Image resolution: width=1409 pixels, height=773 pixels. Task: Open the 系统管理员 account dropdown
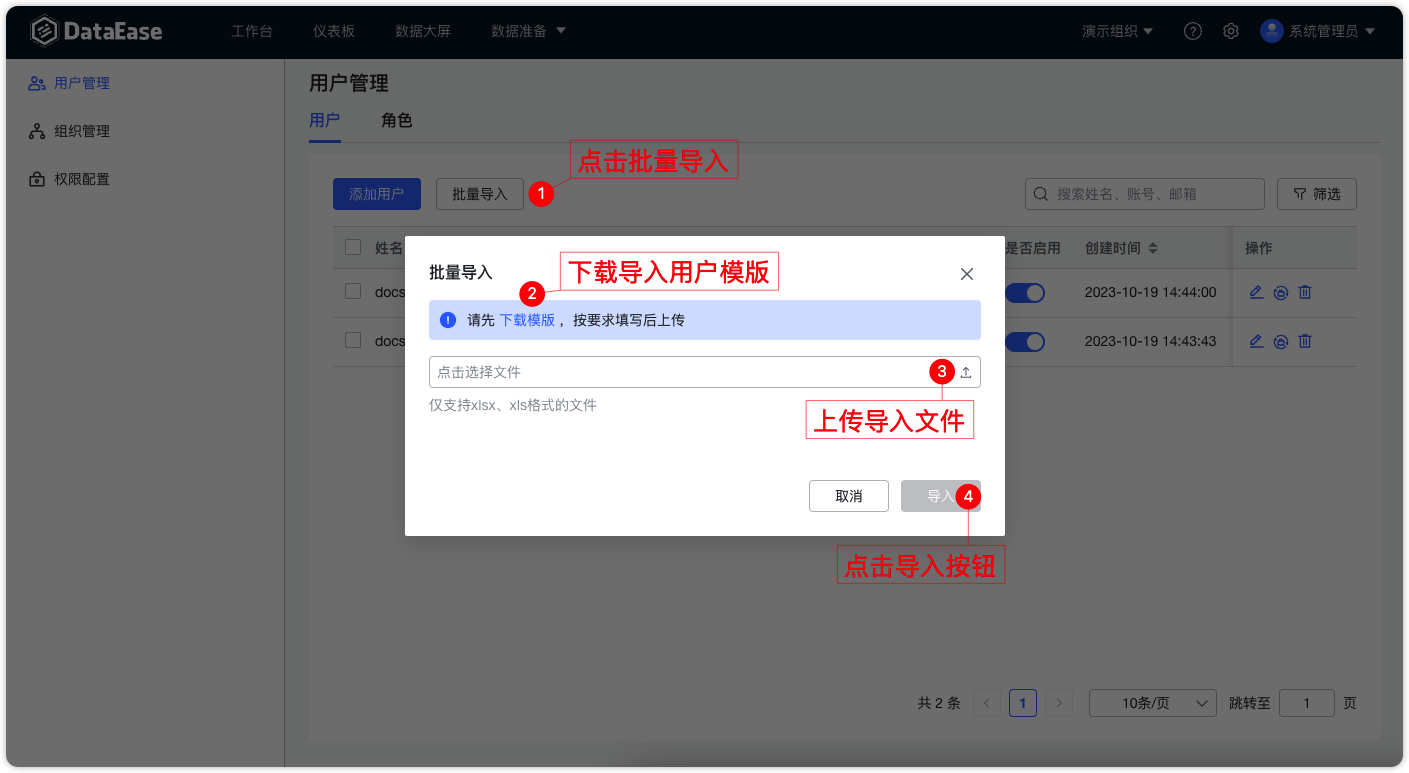(1333, 31)
